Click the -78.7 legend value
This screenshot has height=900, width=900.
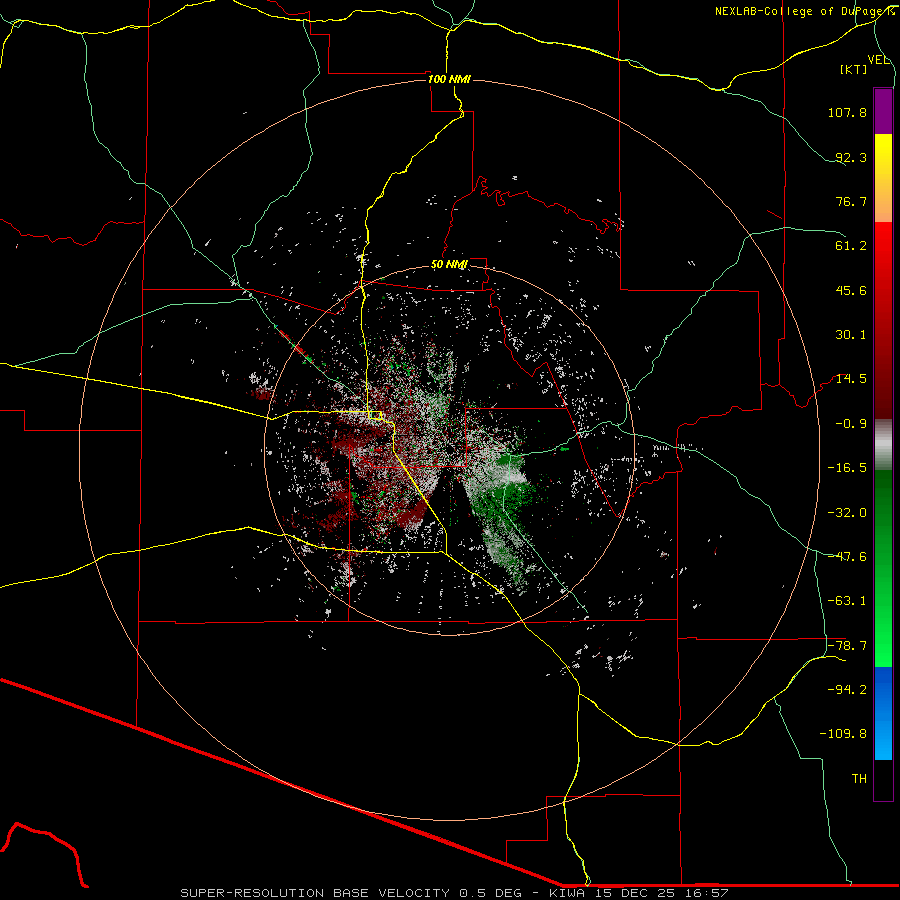click(x=847, y=646)
